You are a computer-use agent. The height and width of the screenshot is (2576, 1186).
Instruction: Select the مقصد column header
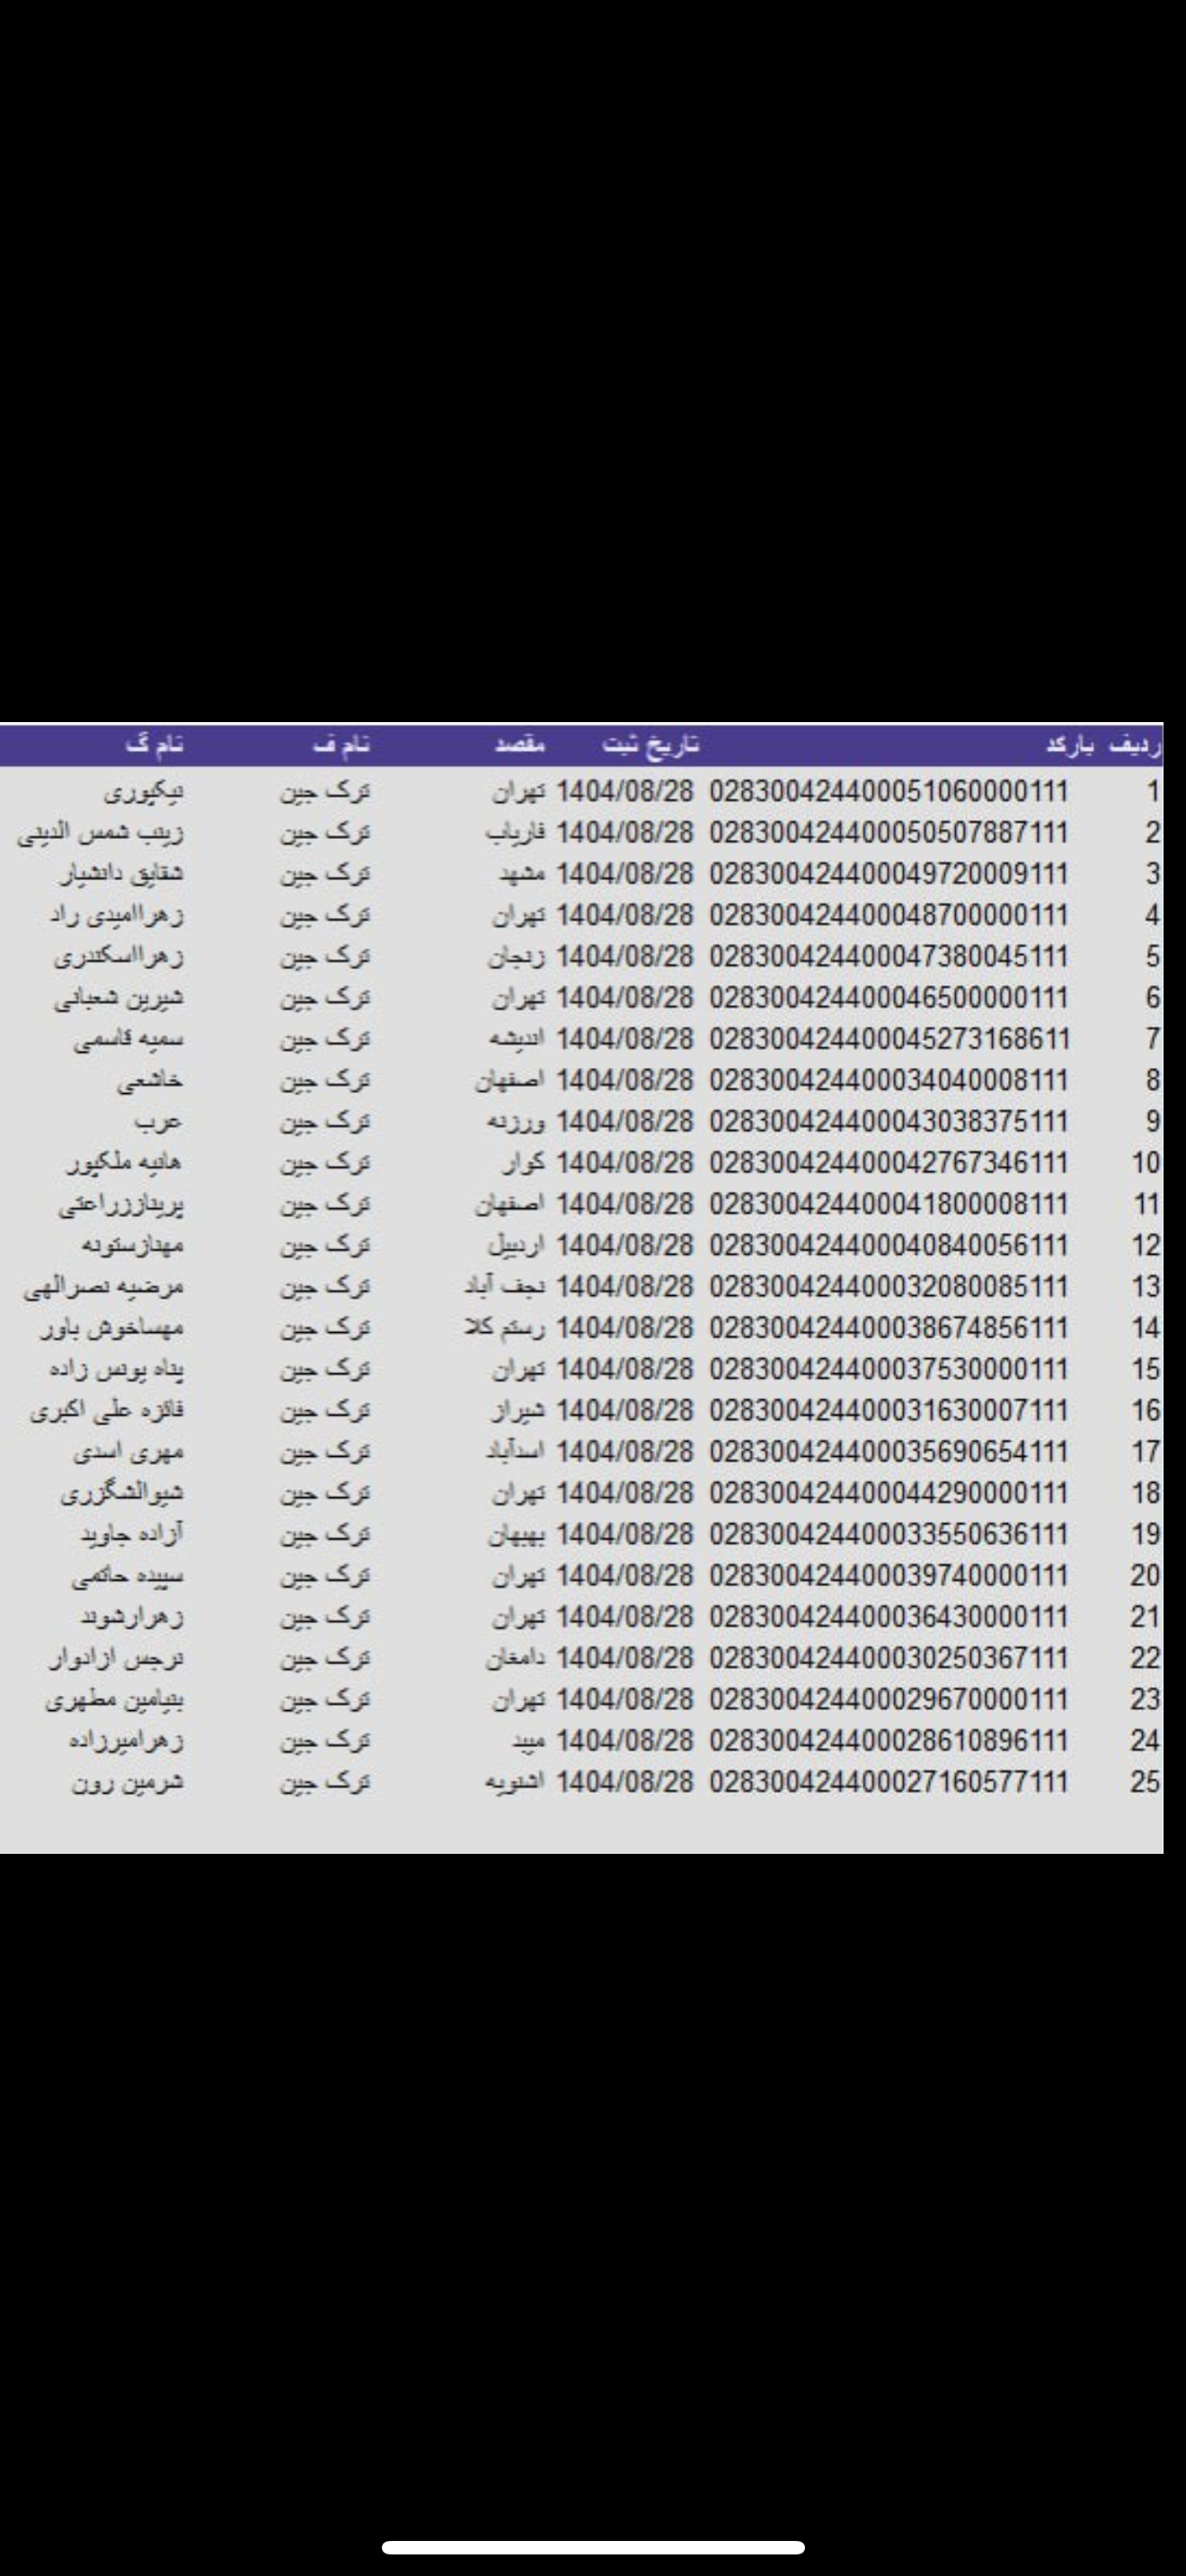pos(519,745)
